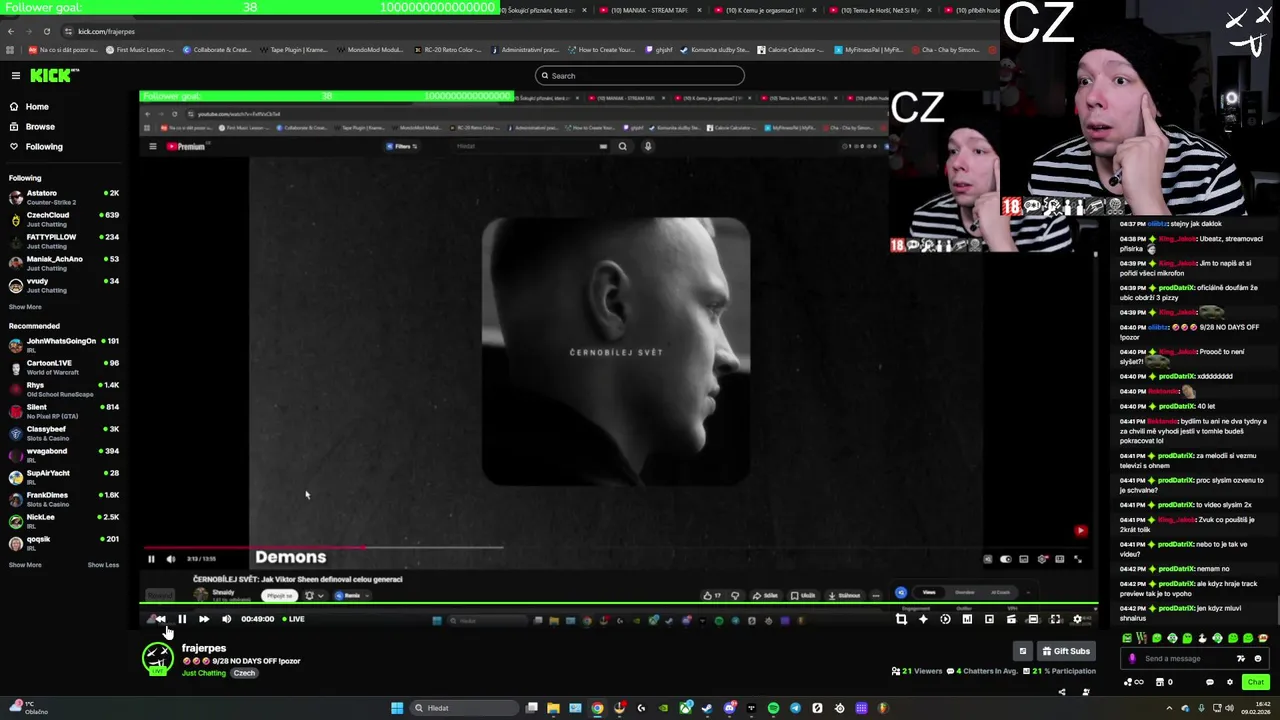Screen dimensions: 1280x720
Task: Open the translate icon in chat input
Action: pos(1241,659)
